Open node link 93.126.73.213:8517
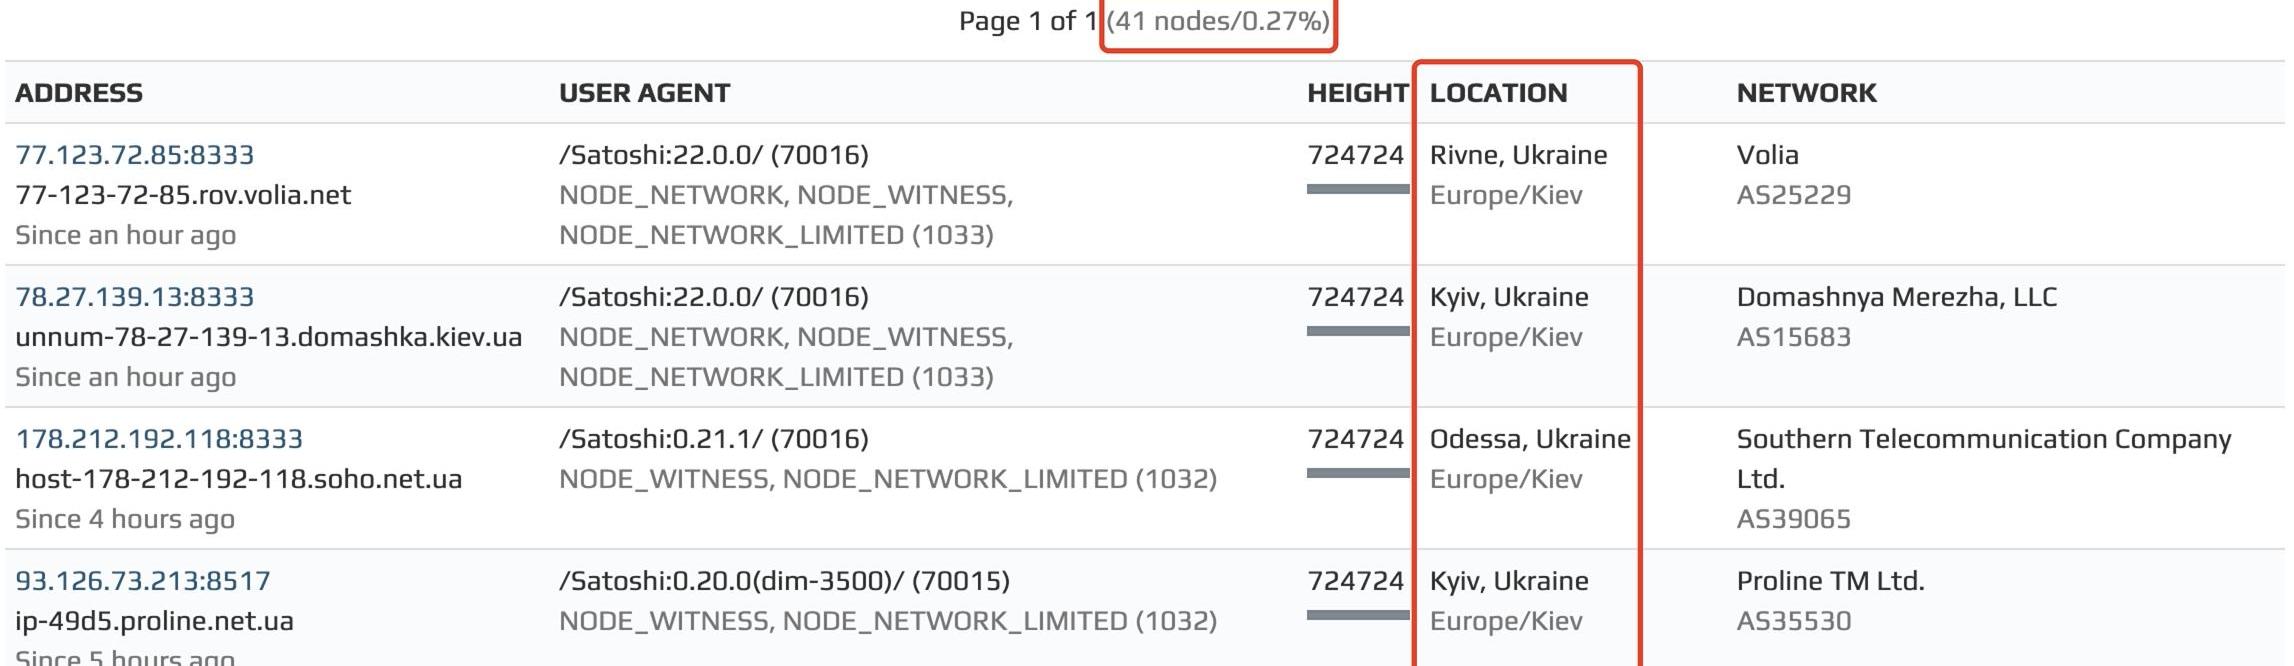This screenshot has width=2294, height=666. (x=142, y=581)
